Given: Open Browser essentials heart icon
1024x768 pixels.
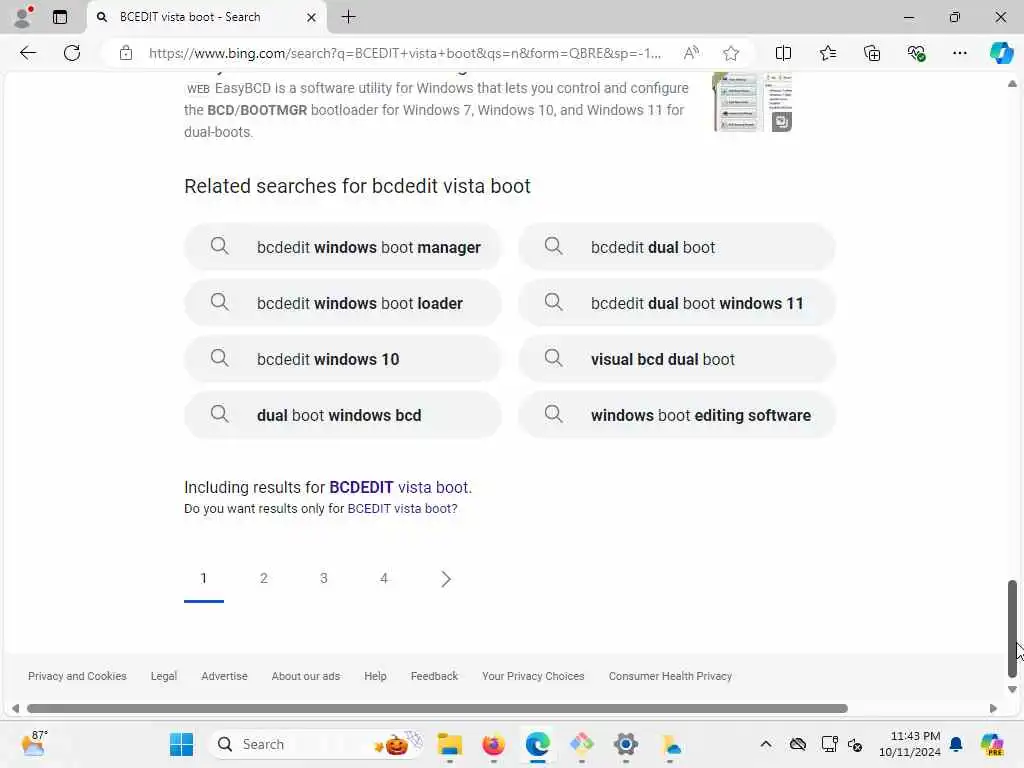Looking at the screenshot, I should 916,53.
